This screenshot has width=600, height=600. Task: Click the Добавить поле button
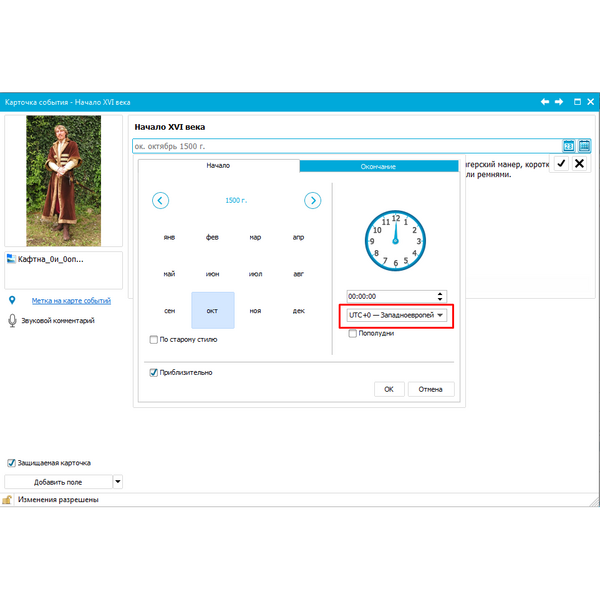58,482
